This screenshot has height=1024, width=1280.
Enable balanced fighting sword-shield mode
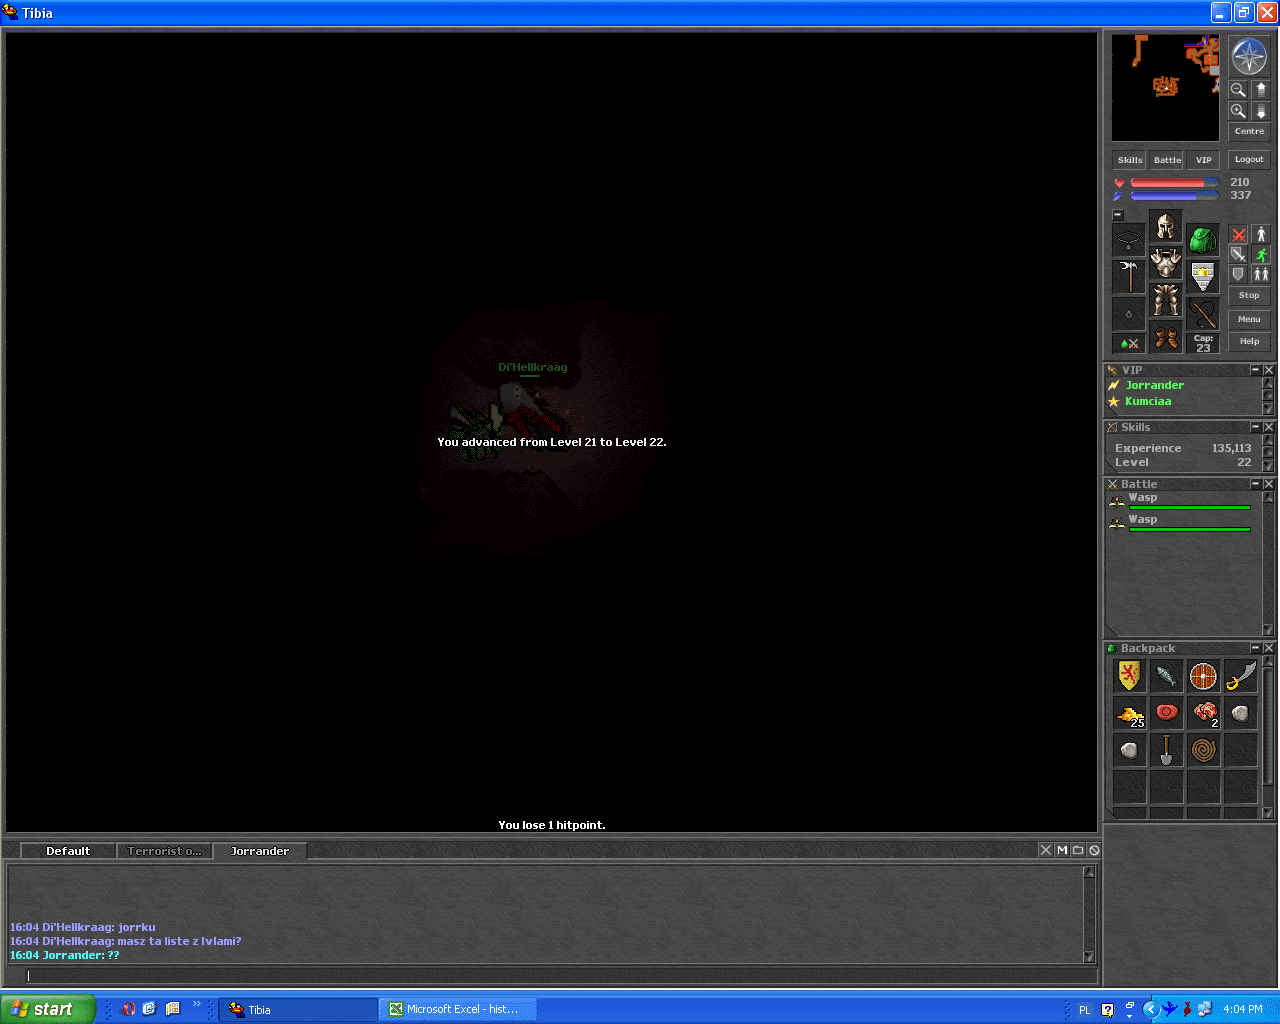point(1239,254)
